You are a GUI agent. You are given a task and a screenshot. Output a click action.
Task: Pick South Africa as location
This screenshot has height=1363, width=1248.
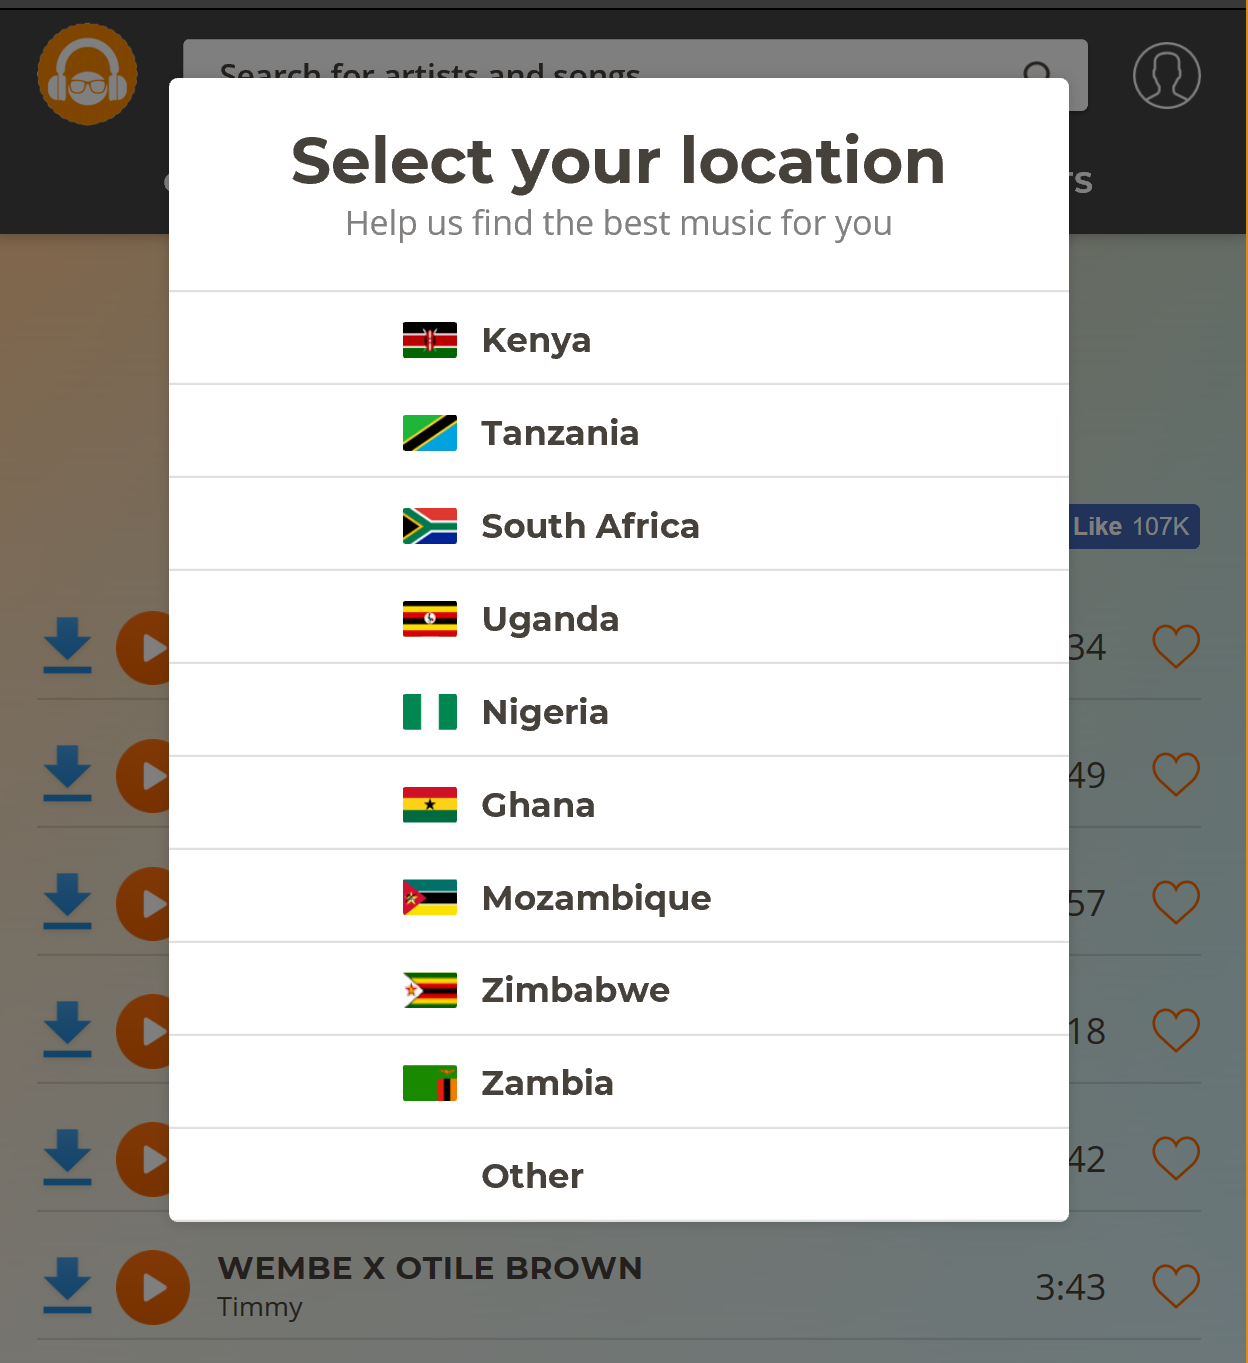pyautogui.click(x=619, y=525)
